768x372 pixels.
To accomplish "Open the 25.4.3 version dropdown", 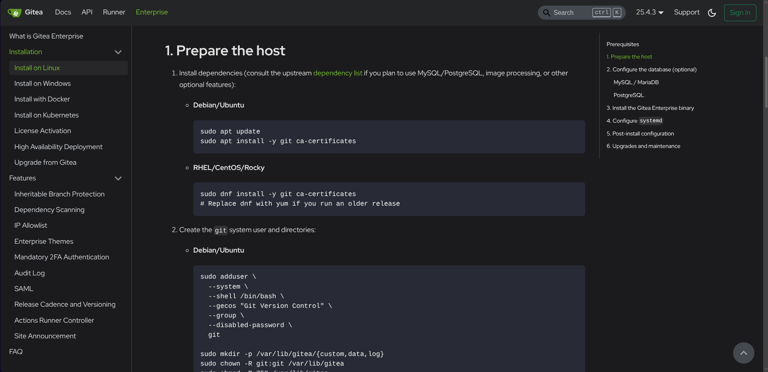I will [649, 12].
